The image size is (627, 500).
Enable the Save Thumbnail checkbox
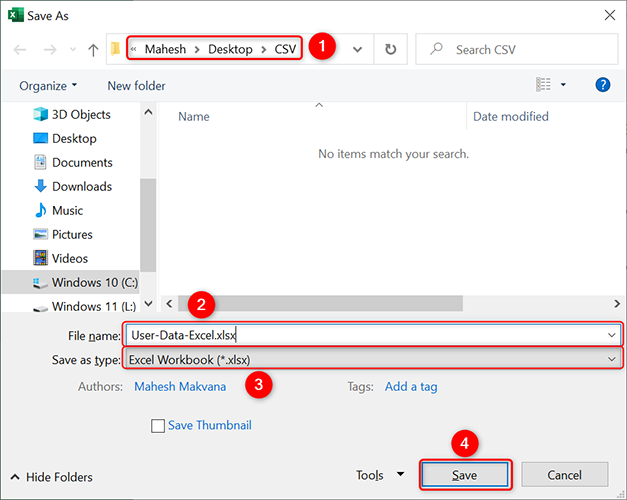(158, 426)
